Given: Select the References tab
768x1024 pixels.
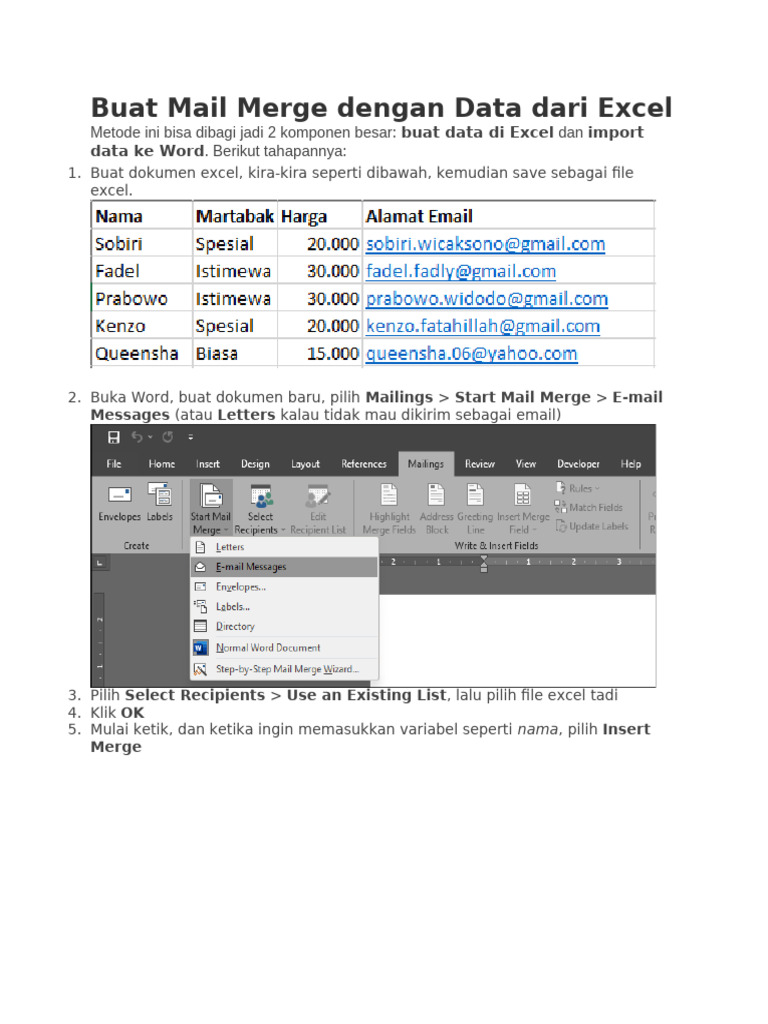Looking at the screenshot, I should [364, 464].
